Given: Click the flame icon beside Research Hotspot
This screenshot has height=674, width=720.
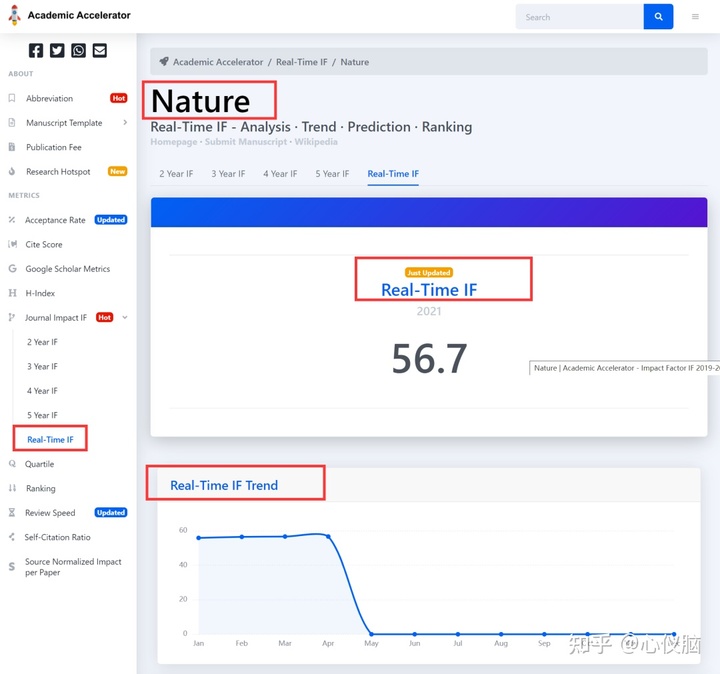Looking at the screenshot, I should (12, 171).
